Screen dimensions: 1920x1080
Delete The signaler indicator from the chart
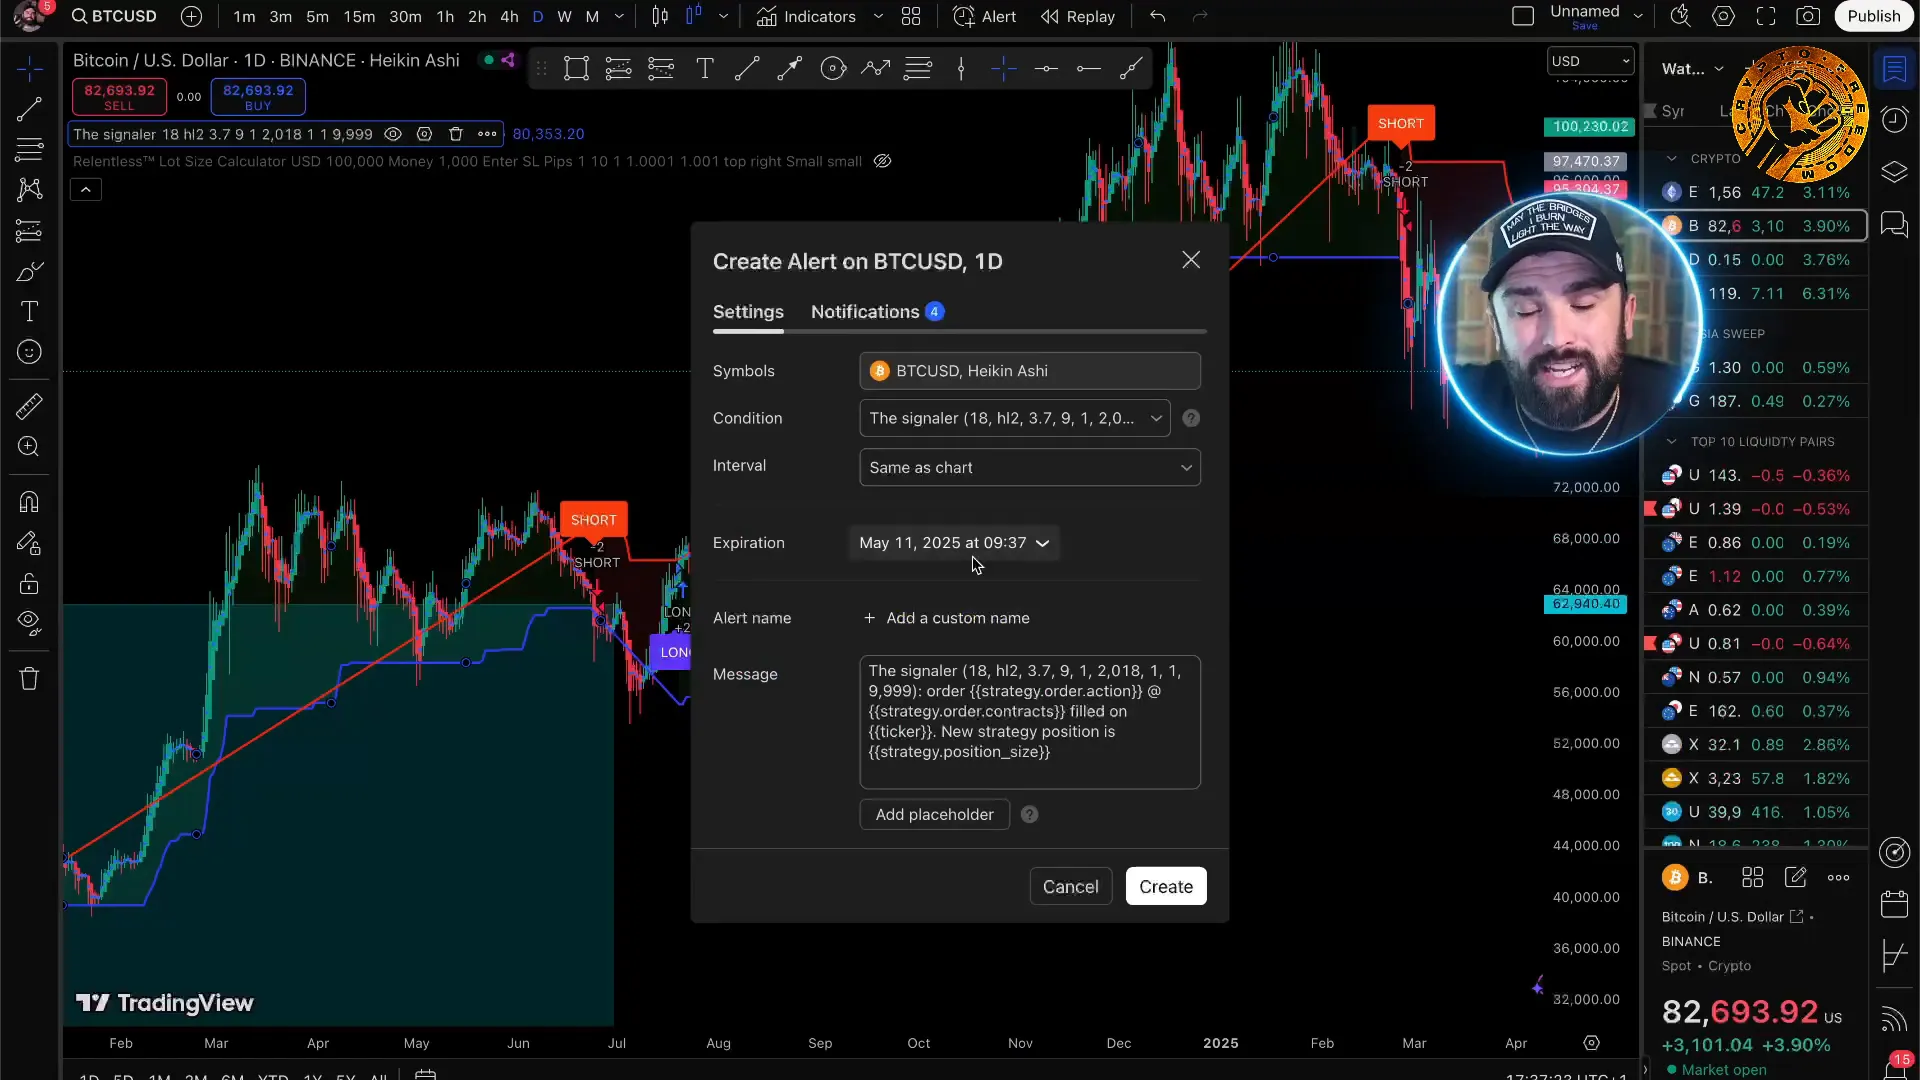(456, 134)
